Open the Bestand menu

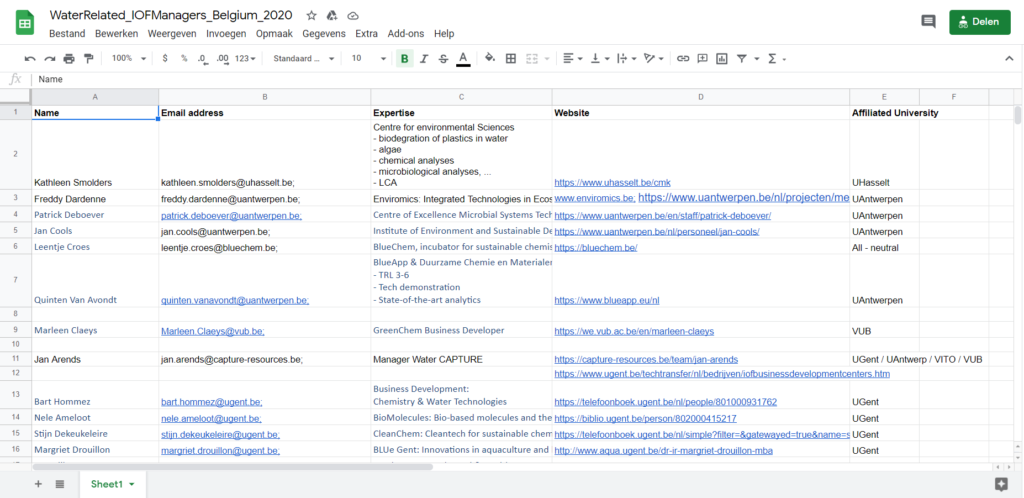pyautogui.click(x=67, y=34)
